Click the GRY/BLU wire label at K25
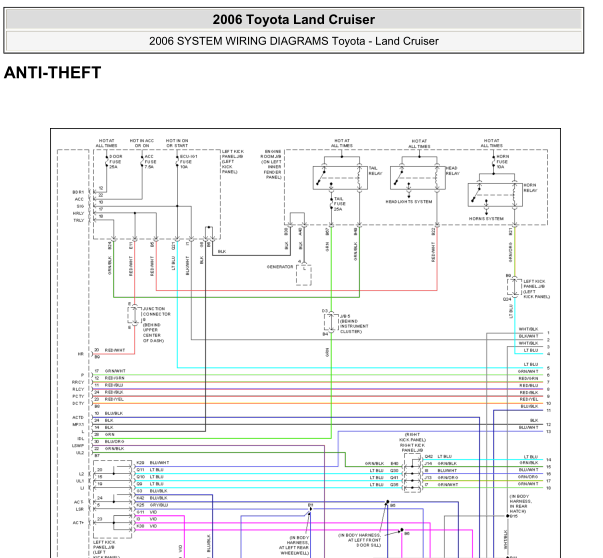 click(x=159, y=505)
